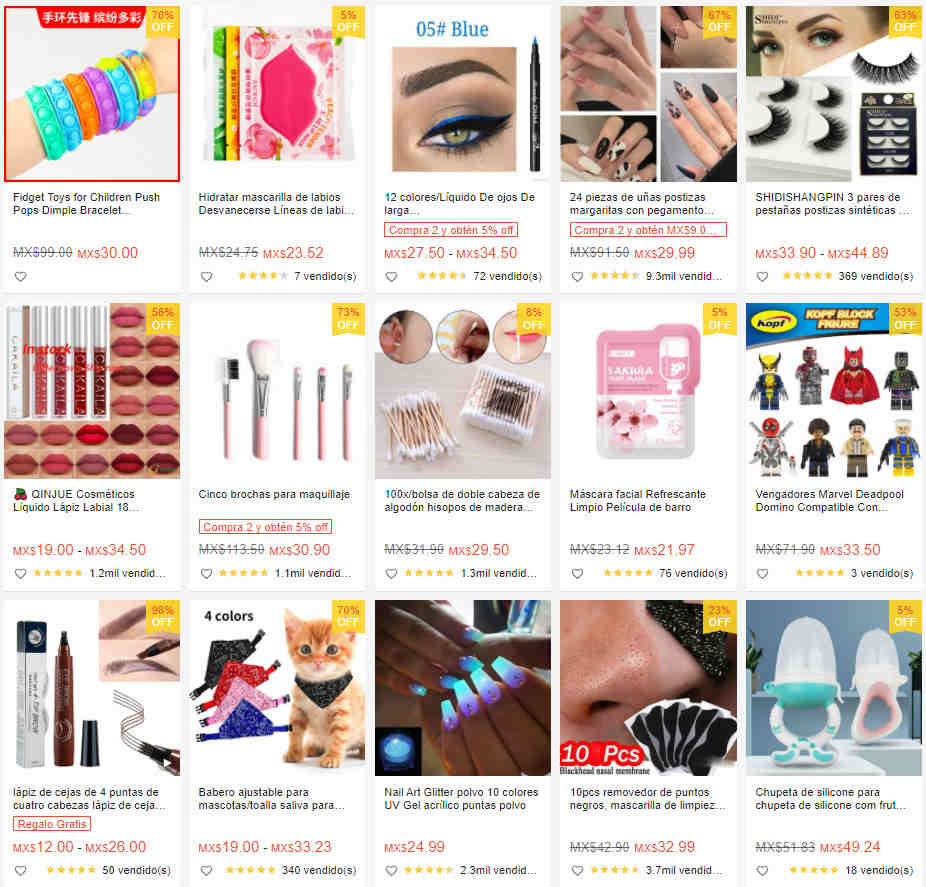Save the 24-piece false nails to wishlist
The width and height of the screenshot is (926, 887).
pos(578,276)
